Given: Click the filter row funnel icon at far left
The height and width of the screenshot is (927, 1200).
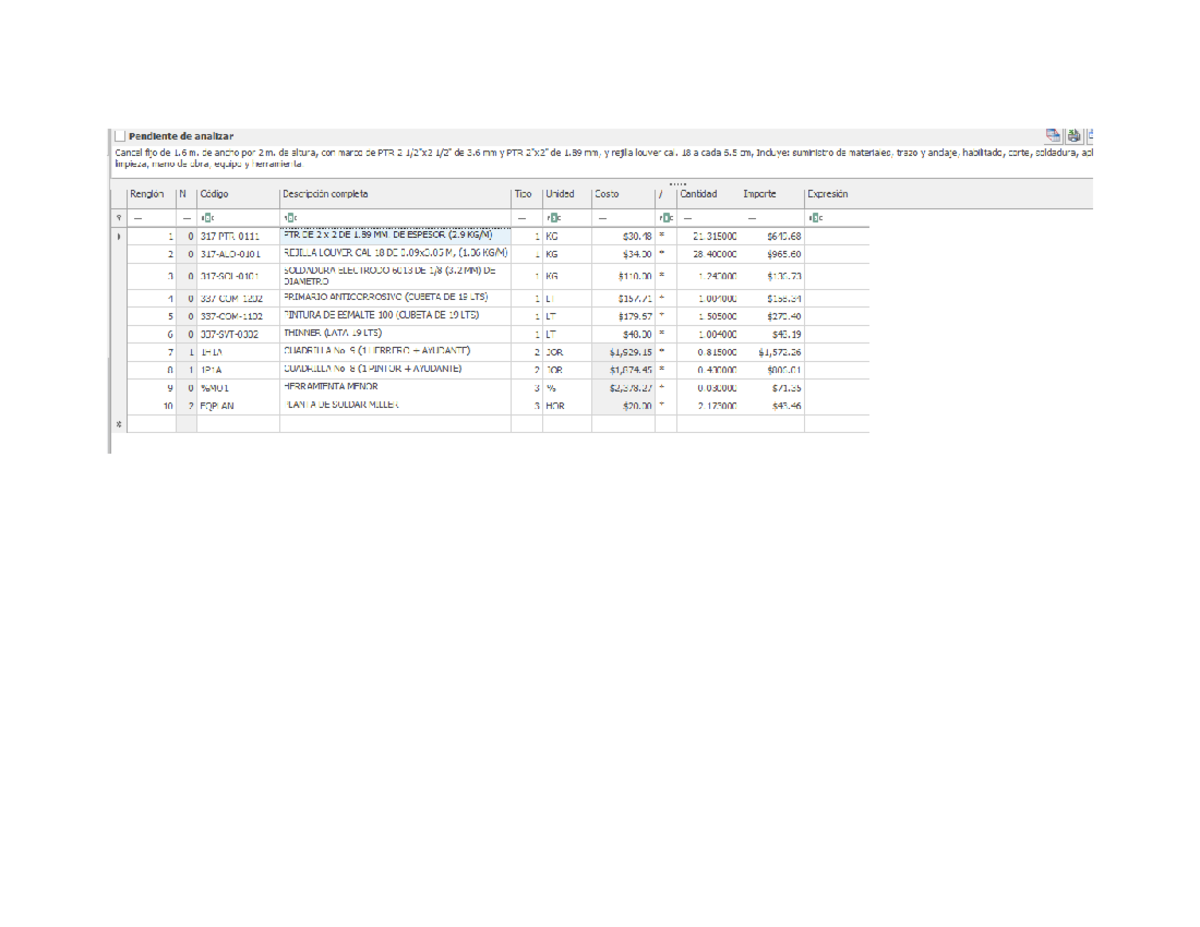Looking at the screenshot, I should click(x=118, y=217).
